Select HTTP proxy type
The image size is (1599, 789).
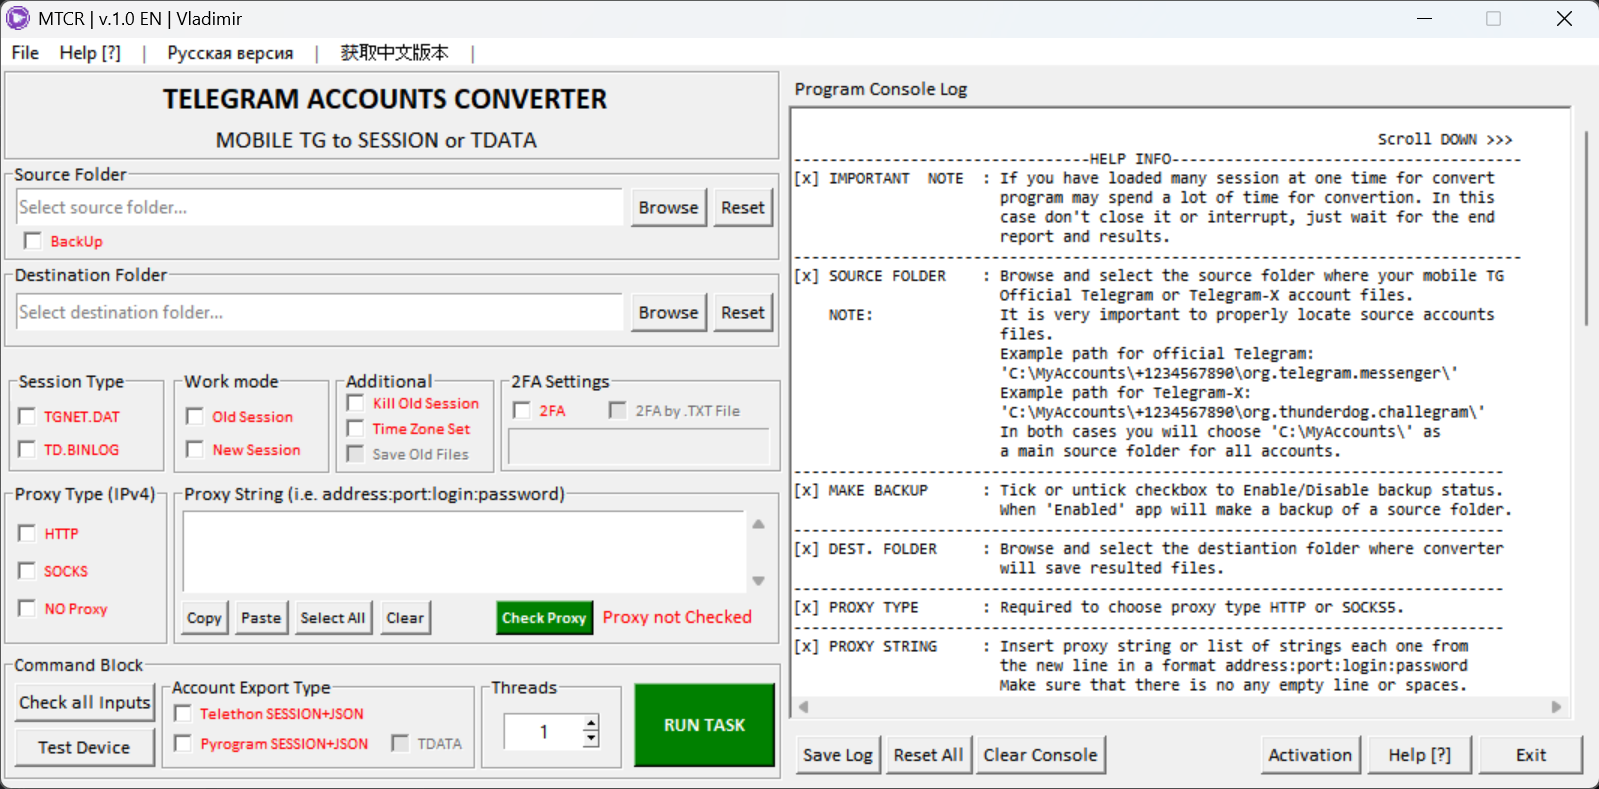point(27,533)
